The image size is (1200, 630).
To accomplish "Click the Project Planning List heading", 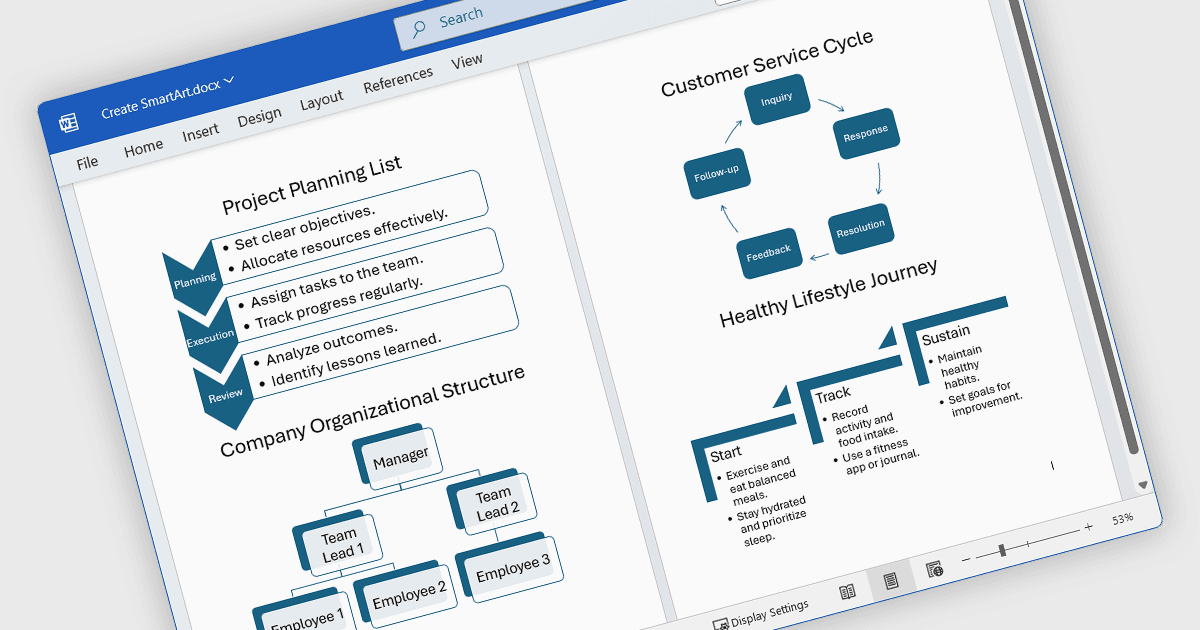I will pyautogui.click(x=312, y=185).
